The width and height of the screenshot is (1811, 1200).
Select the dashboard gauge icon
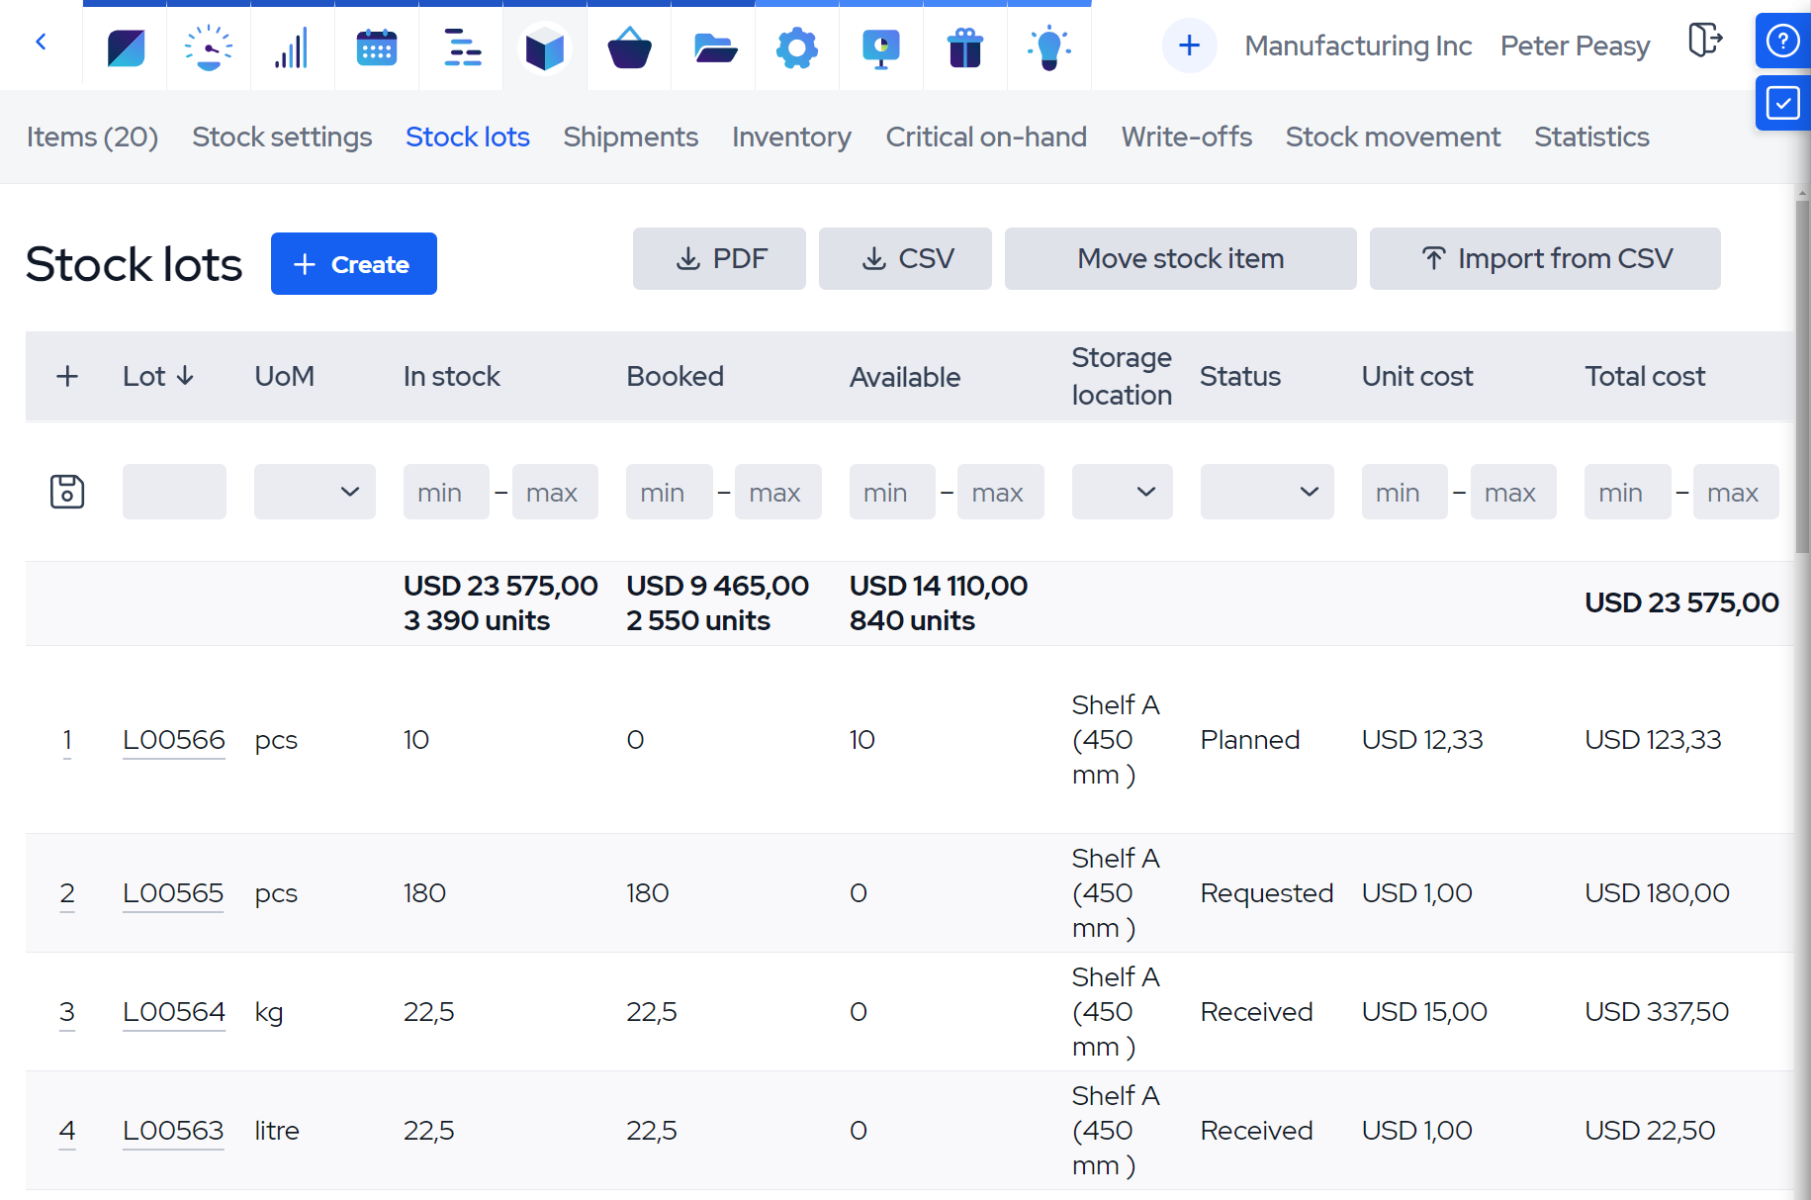[x=208, y=46]
